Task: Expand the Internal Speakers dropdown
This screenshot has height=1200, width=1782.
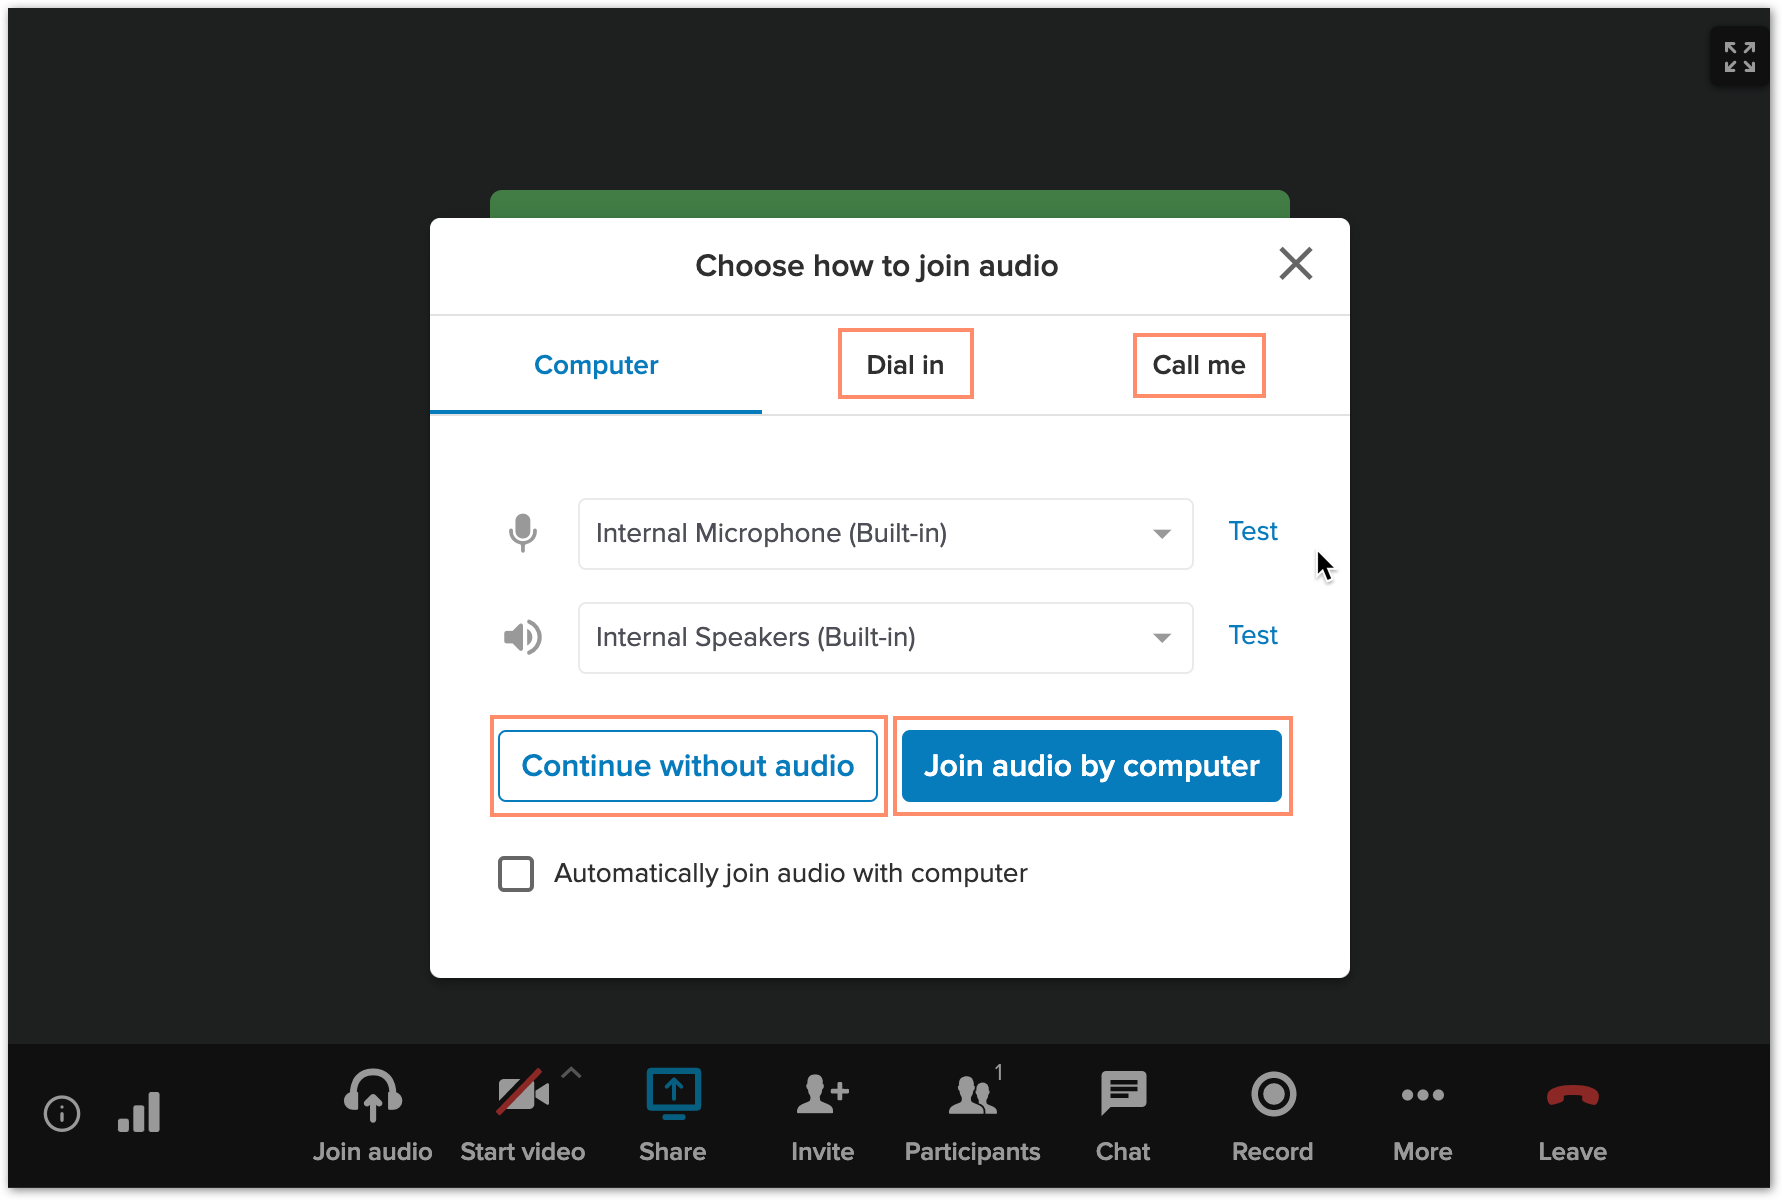Action: click(885, 638)
